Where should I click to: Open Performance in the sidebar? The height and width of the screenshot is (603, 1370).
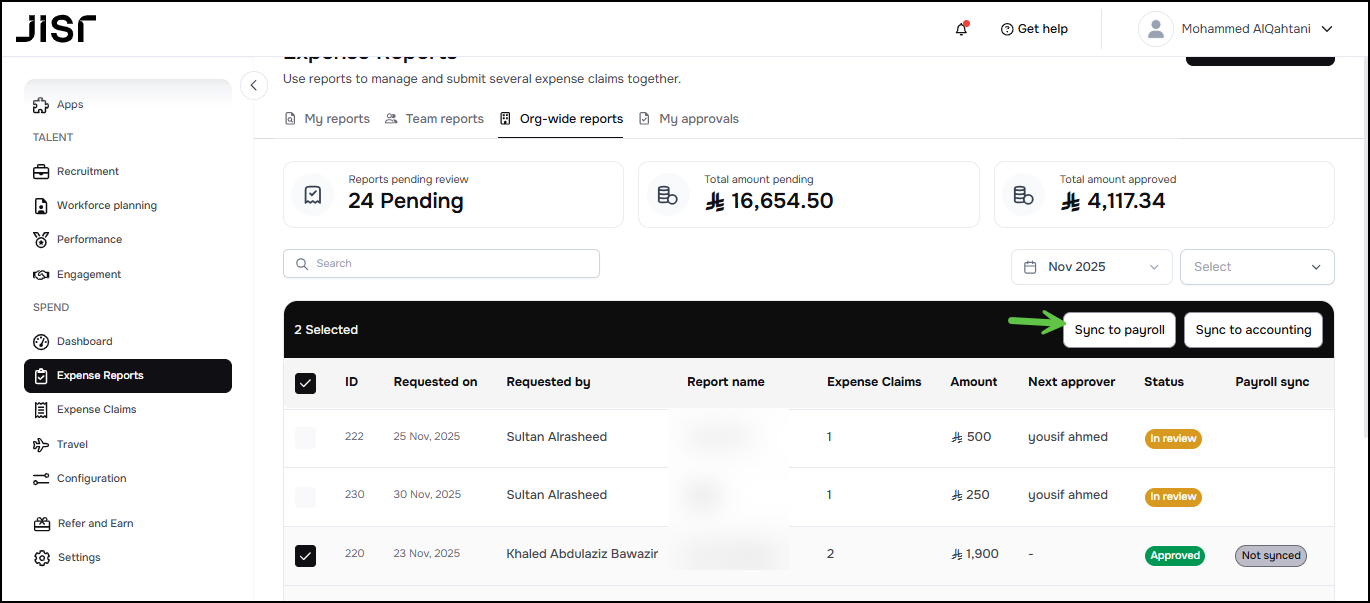(x=89, y=239)
